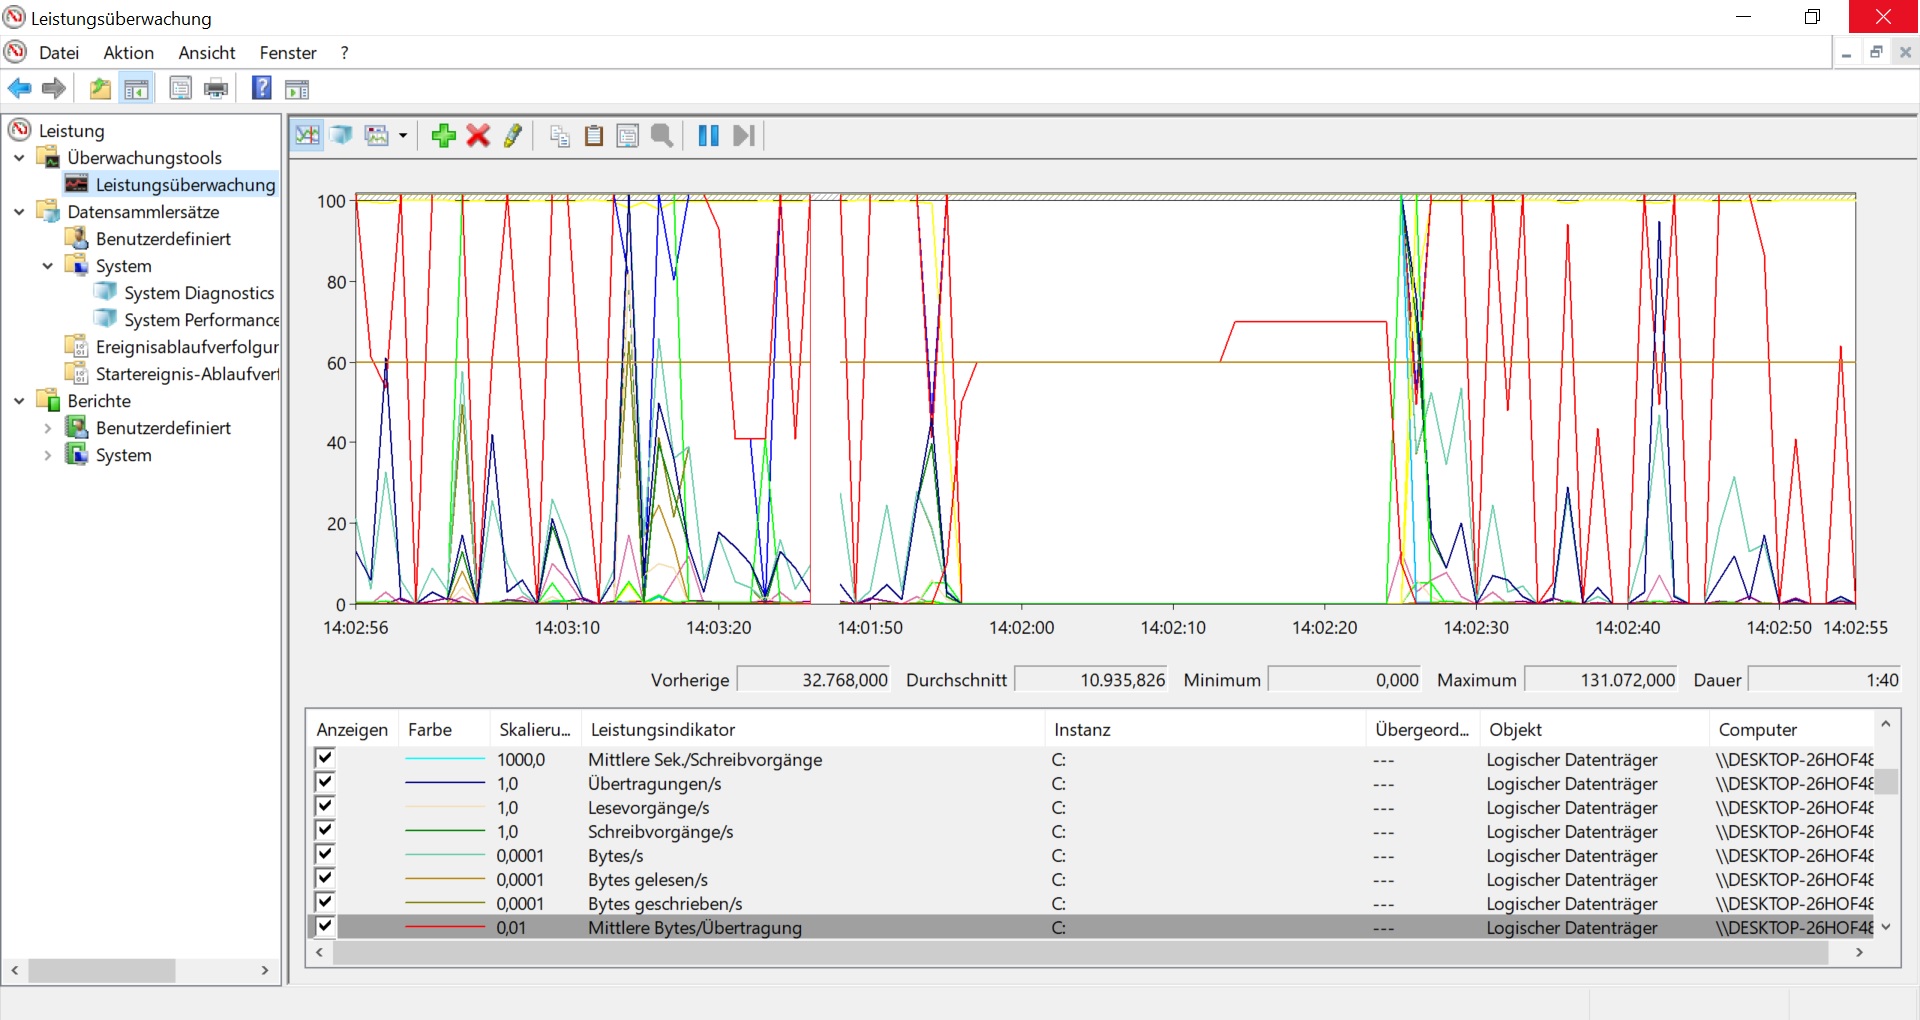
Task: Select the Leistung root node
Action: [x=71, y=131]
